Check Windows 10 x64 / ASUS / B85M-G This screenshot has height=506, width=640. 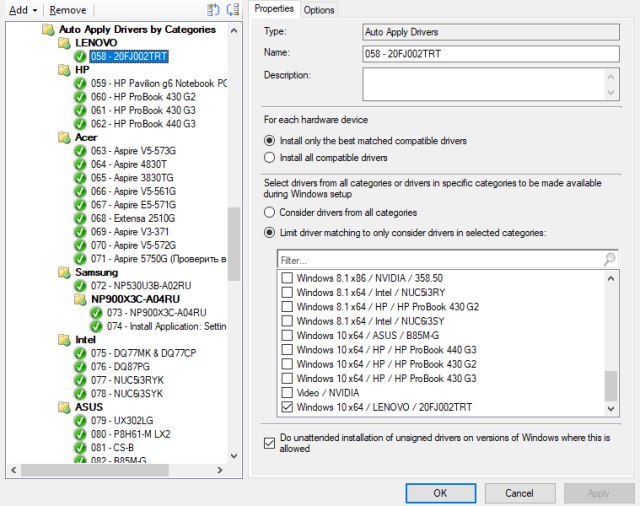tap(287, 335)
